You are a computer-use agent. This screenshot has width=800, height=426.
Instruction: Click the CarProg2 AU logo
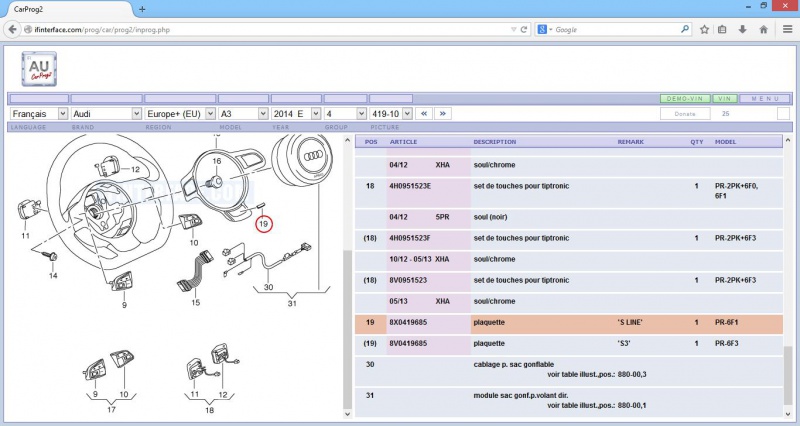[x=40, y=69]
